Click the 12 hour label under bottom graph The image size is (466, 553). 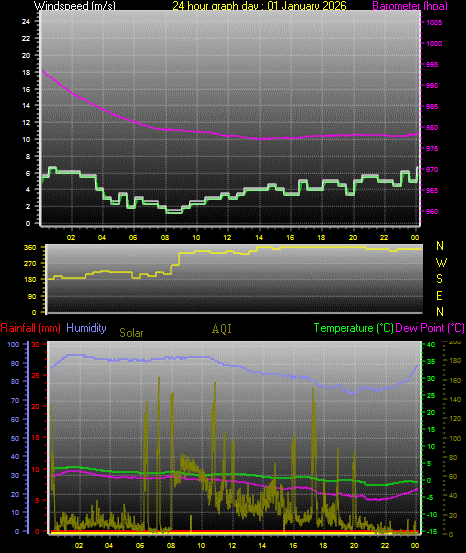point(232,545)
